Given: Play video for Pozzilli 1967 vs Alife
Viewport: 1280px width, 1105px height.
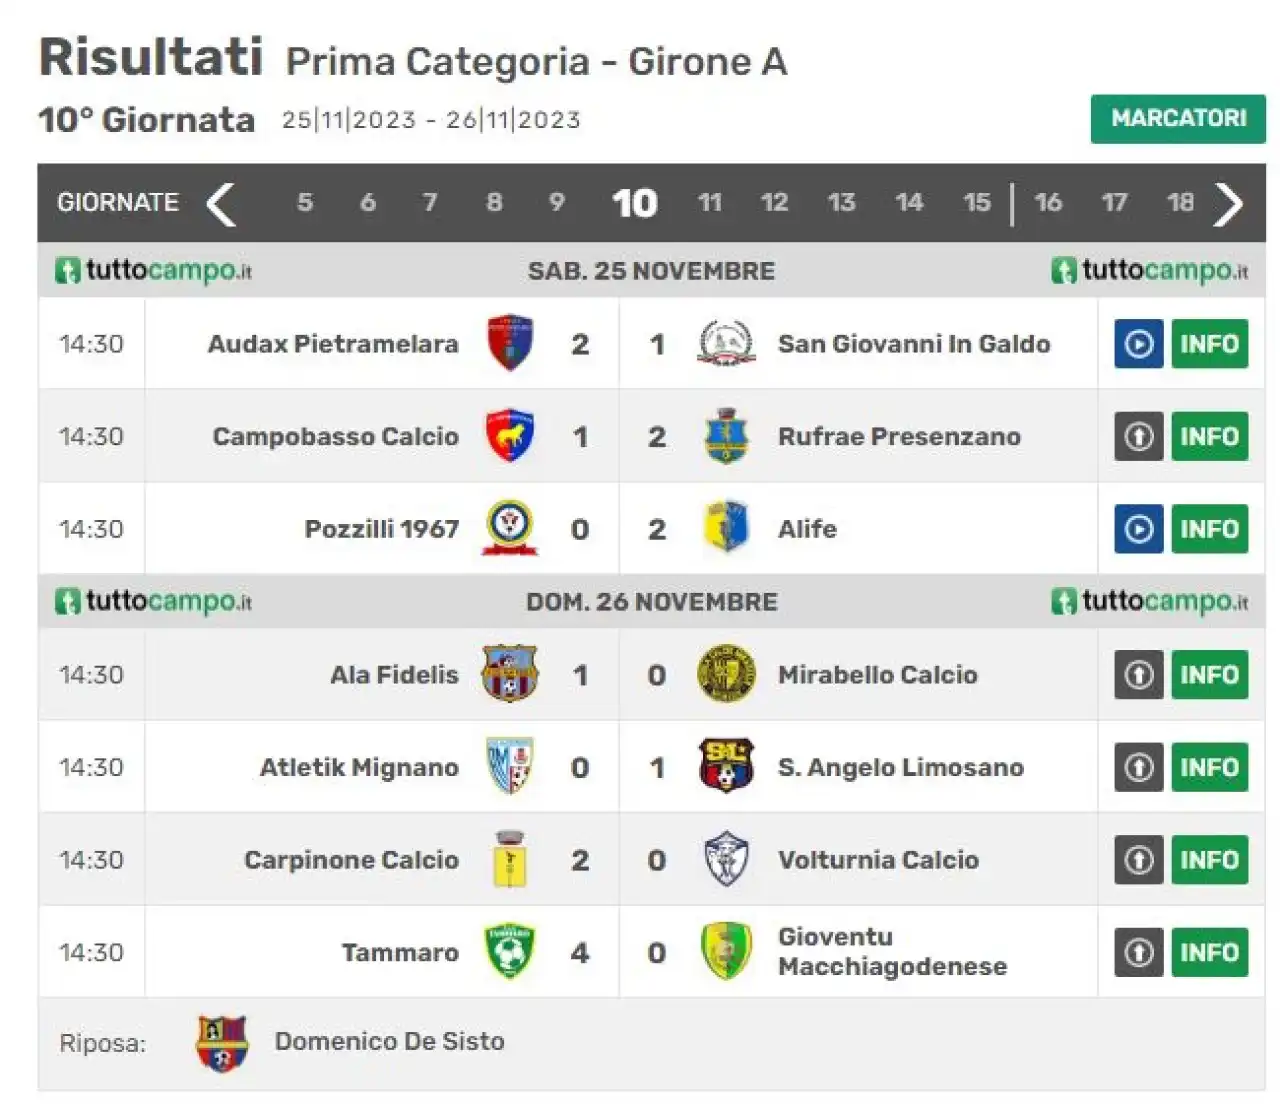Looking at the screenshot, I should tap(1138, 529).
